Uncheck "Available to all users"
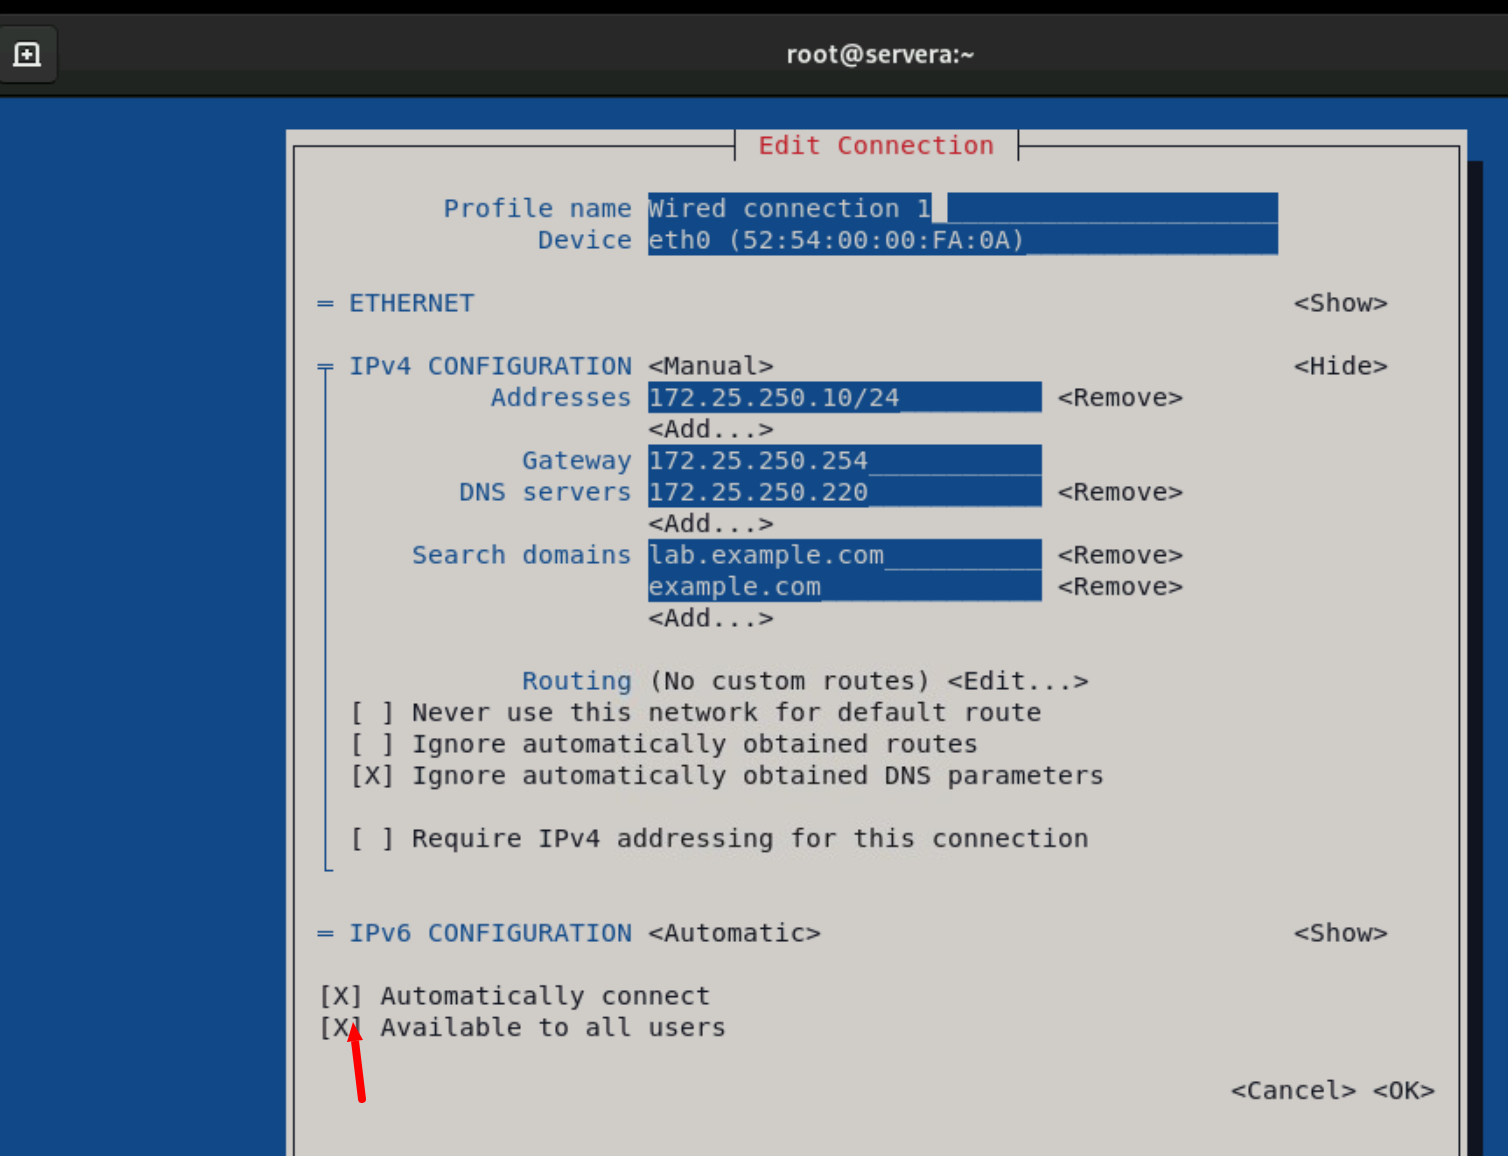 [340, 1027]
